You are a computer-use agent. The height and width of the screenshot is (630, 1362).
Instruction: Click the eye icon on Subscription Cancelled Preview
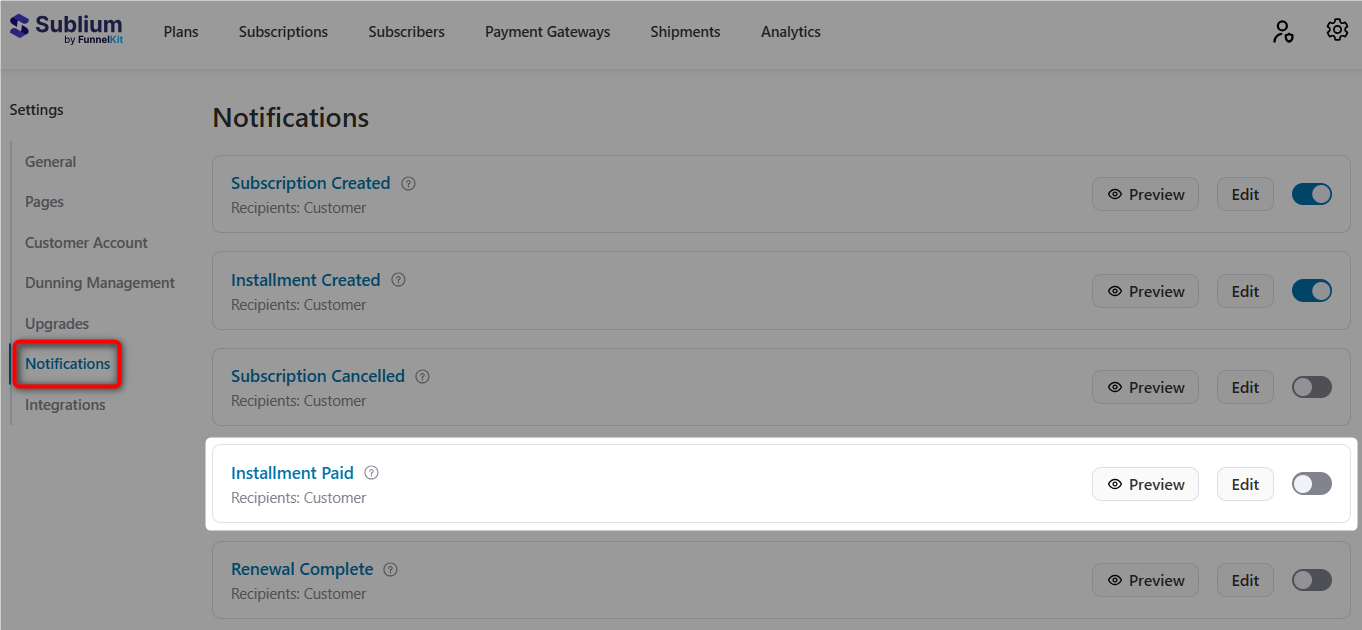pos(1113,386)
